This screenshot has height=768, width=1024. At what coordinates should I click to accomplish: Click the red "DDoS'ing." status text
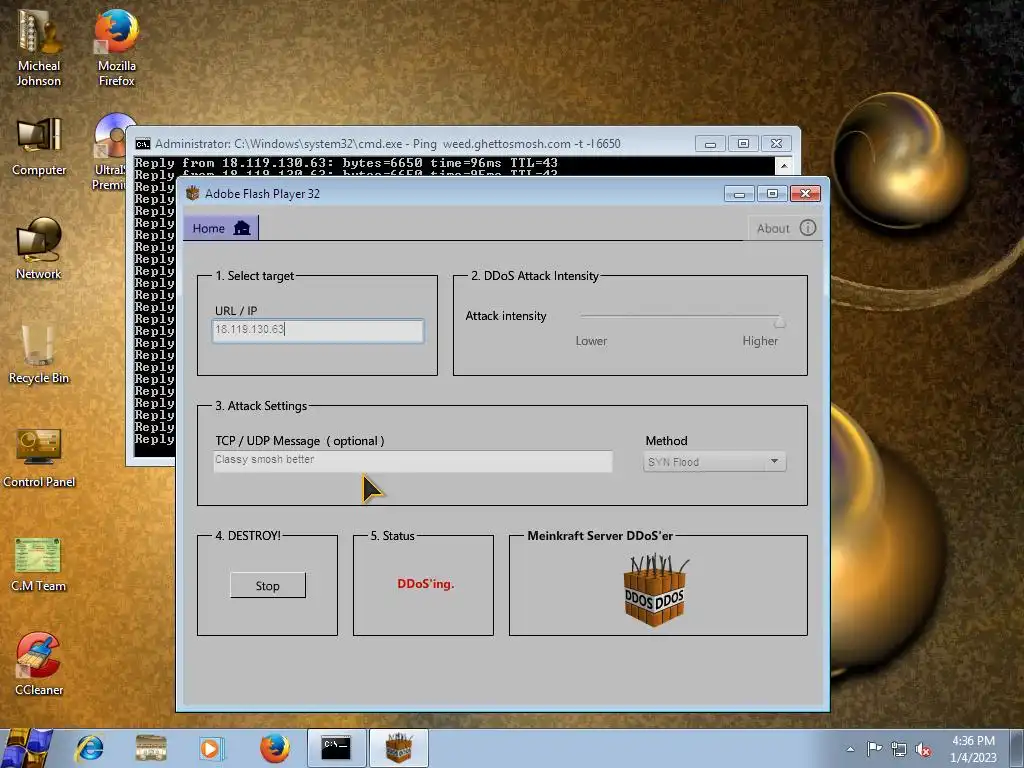426,584
